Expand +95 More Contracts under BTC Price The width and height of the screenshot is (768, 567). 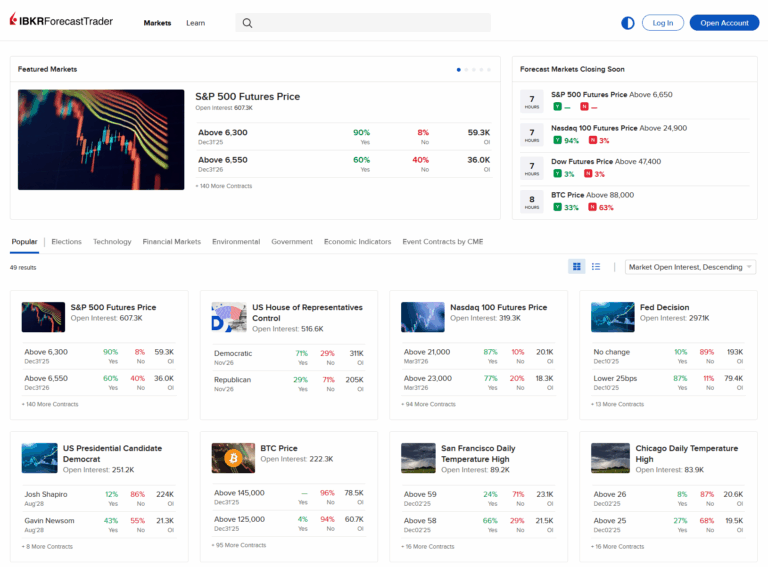coord(239,545)
